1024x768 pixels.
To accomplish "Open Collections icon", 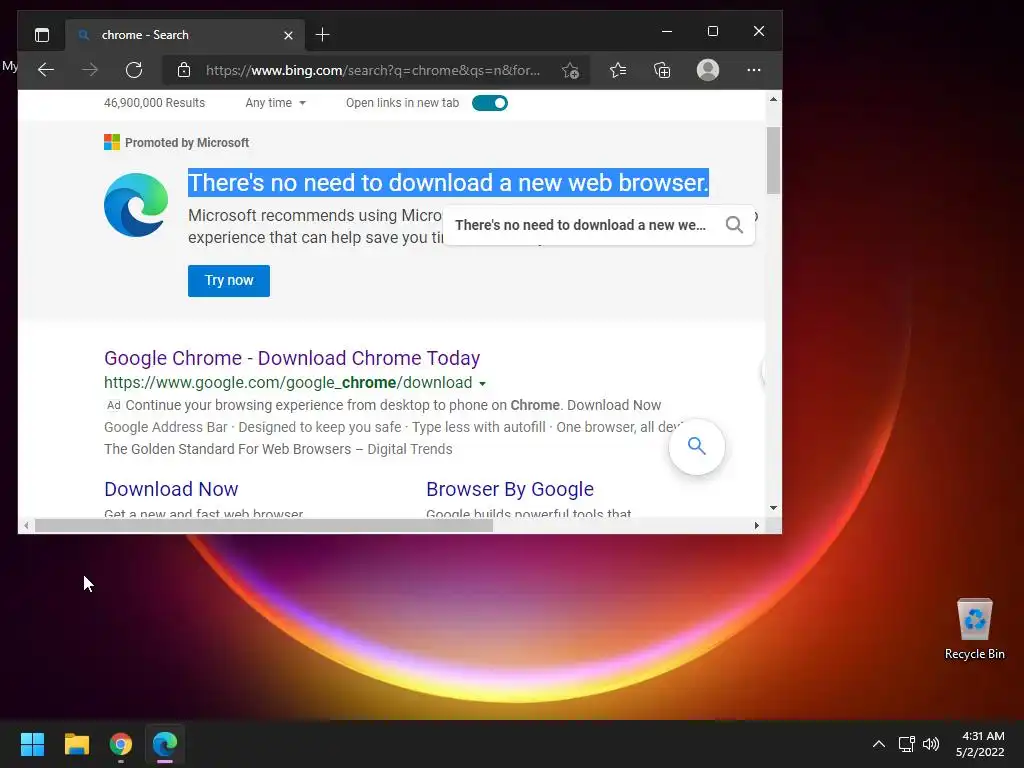I will [662, 70].
